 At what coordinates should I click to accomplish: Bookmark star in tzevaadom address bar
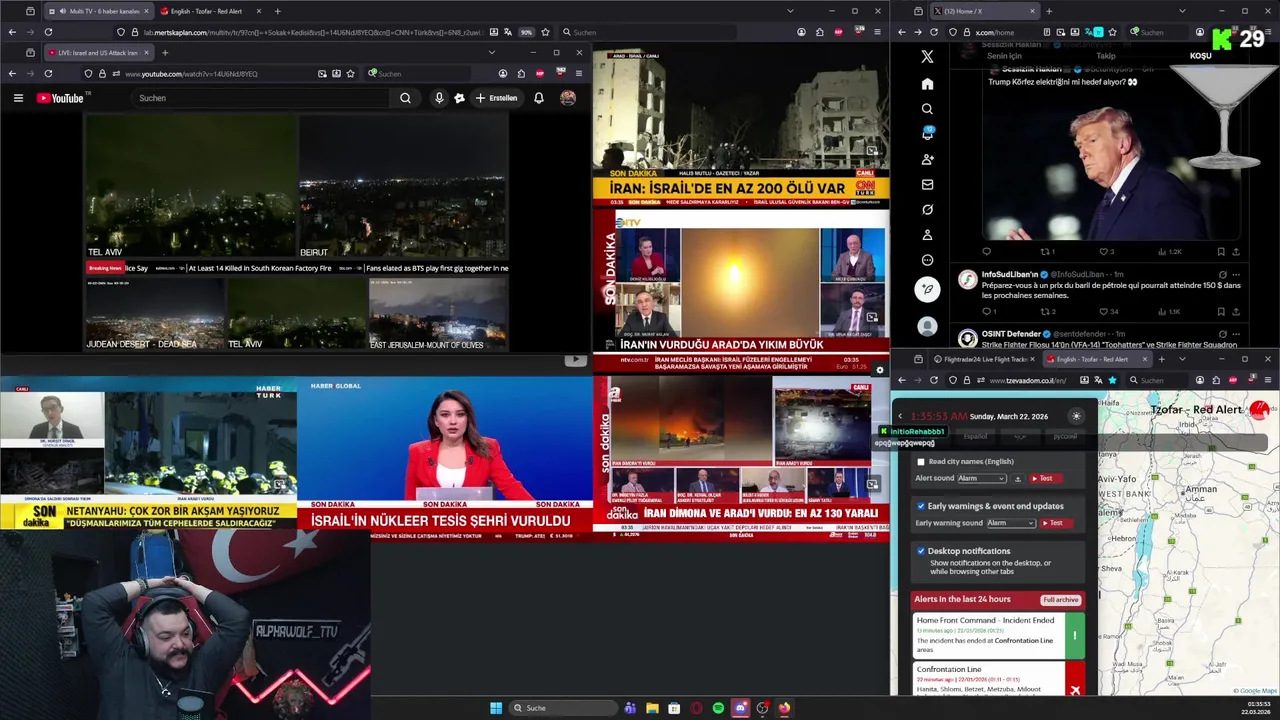[1112, 380]
